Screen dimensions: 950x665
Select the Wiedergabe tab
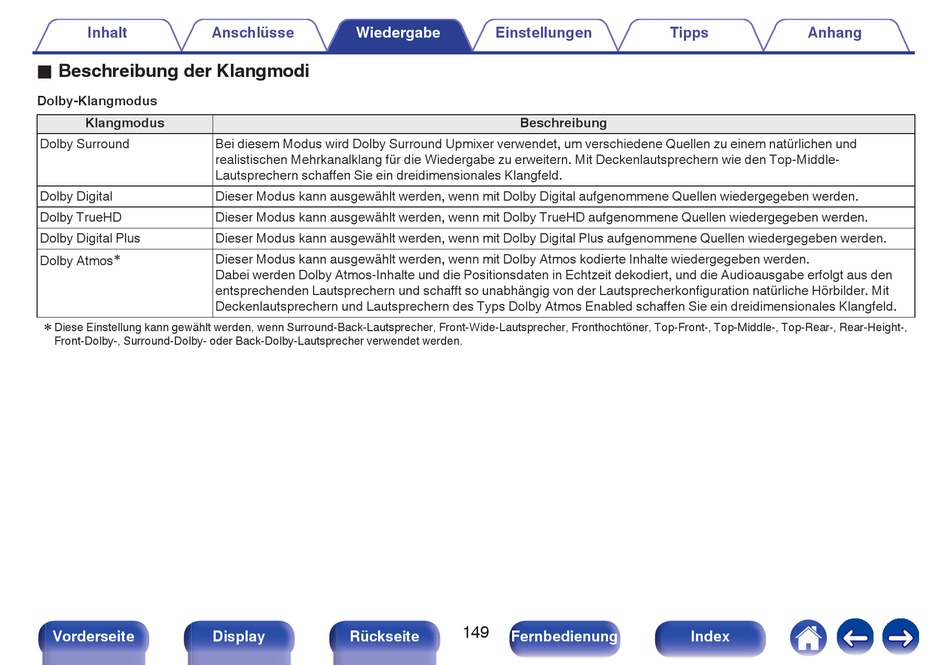[398, 34]
